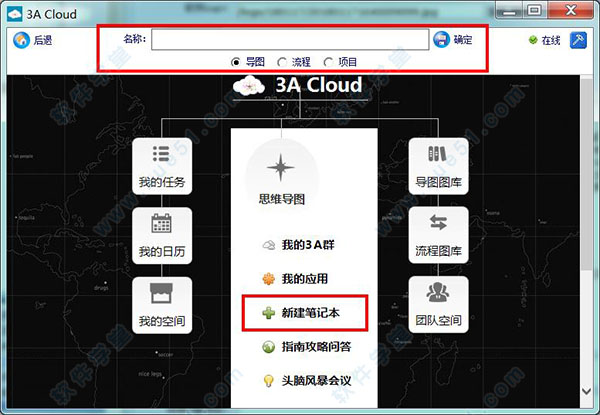The image size is (600, 415).
Task: Select the 导图 radio button
Action: [236, 62]
